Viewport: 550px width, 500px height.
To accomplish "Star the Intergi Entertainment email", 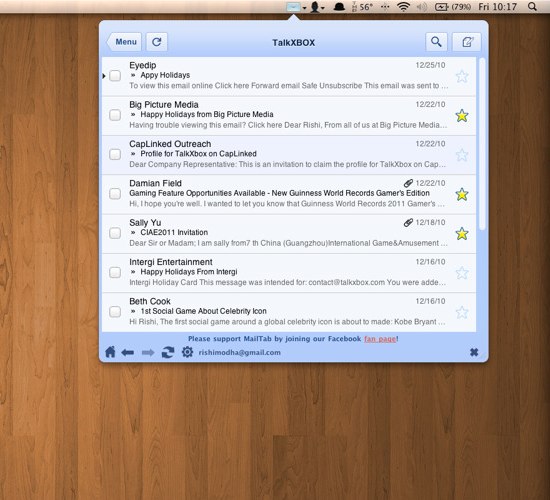I will [462, 273].
